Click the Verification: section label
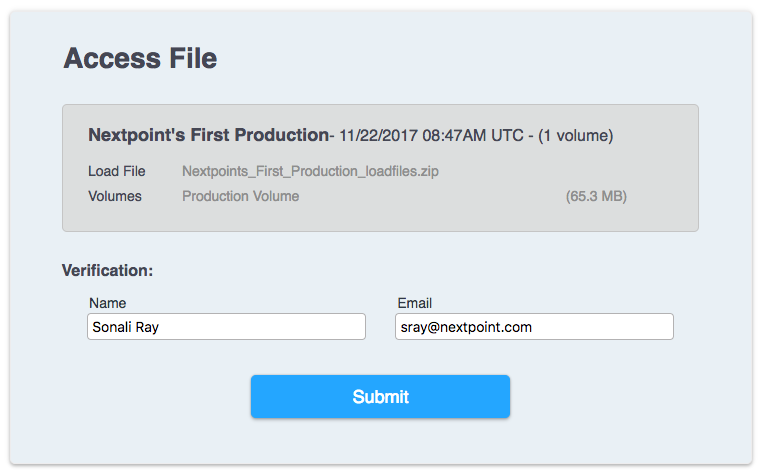 (107, 270)
